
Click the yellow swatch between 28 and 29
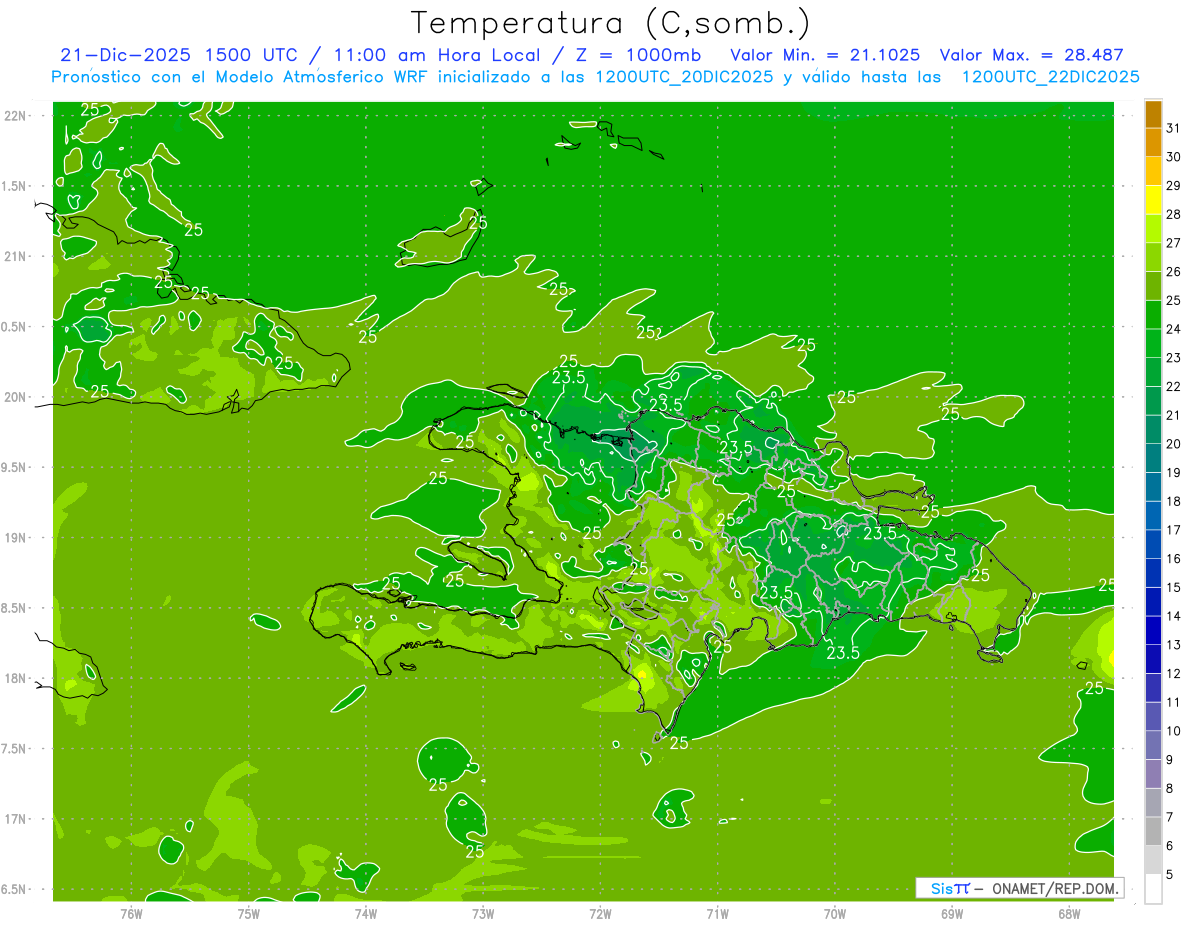pyautogui.click(x=1153, y=200)
